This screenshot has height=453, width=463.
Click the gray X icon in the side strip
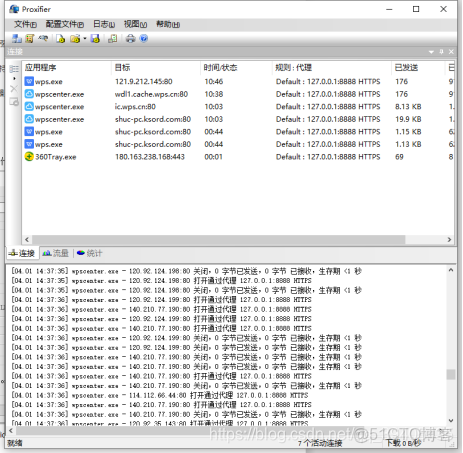(14, 89)
